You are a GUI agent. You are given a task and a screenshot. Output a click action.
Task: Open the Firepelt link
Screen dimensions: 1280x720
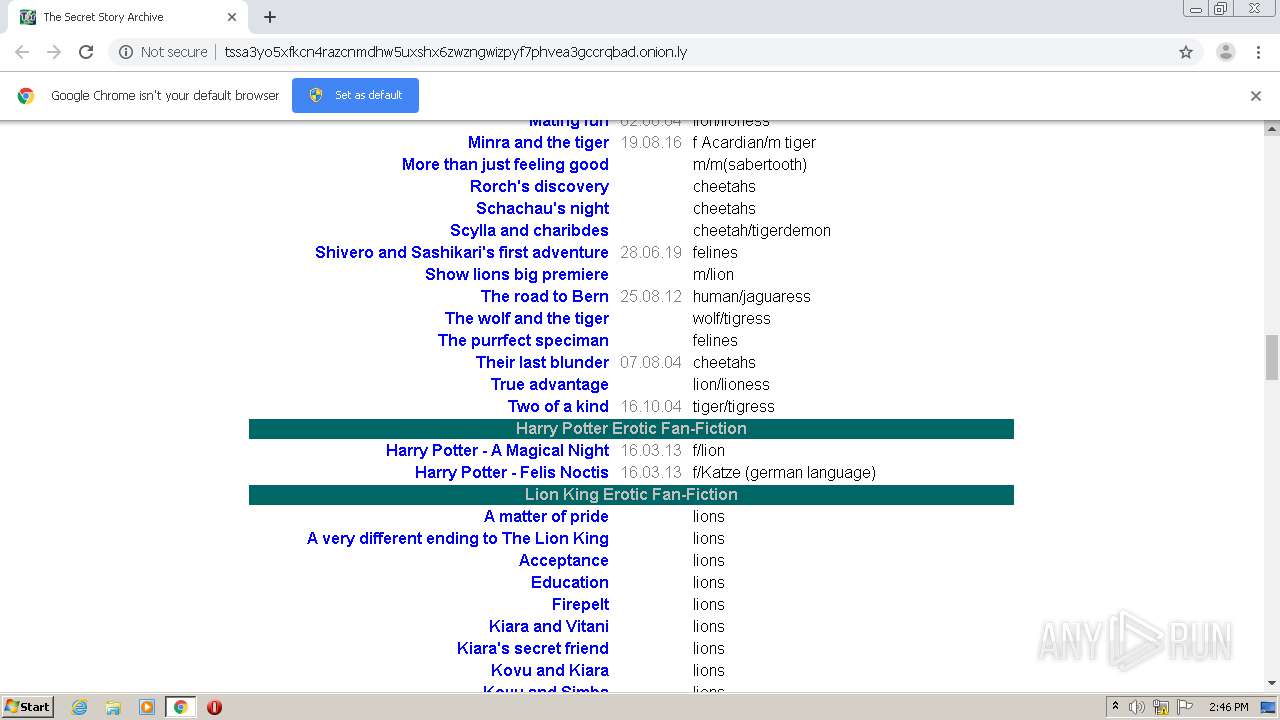tap(580, 604)
